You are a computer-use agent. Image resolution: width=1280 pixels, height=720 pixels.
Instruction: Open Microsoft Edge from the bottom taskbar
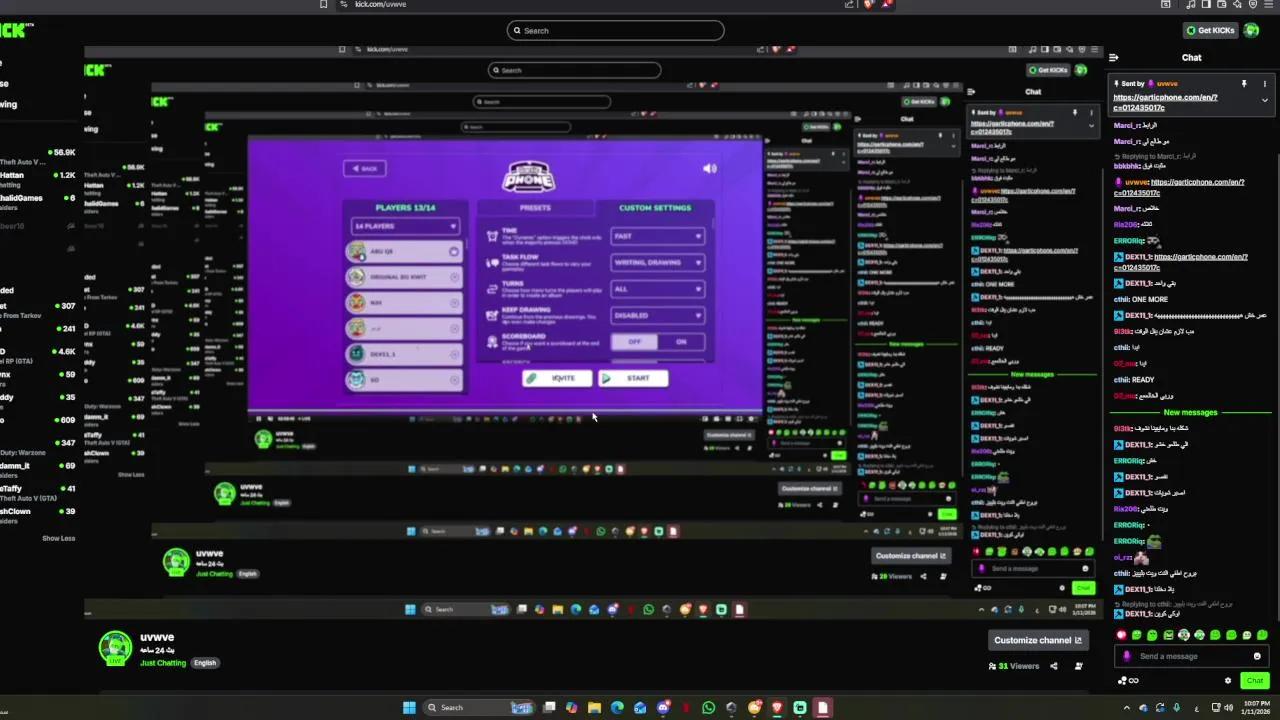(x=617, y=707)
